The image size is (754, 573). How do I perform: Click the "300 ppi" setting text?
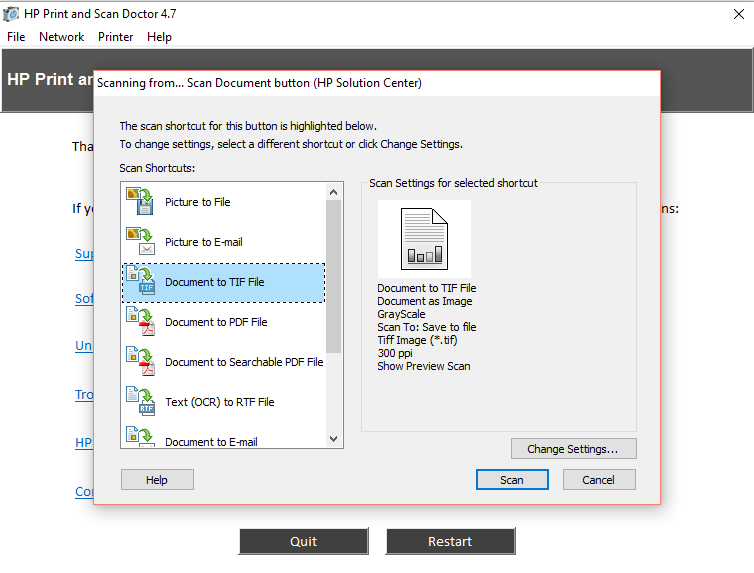point(395,353)
